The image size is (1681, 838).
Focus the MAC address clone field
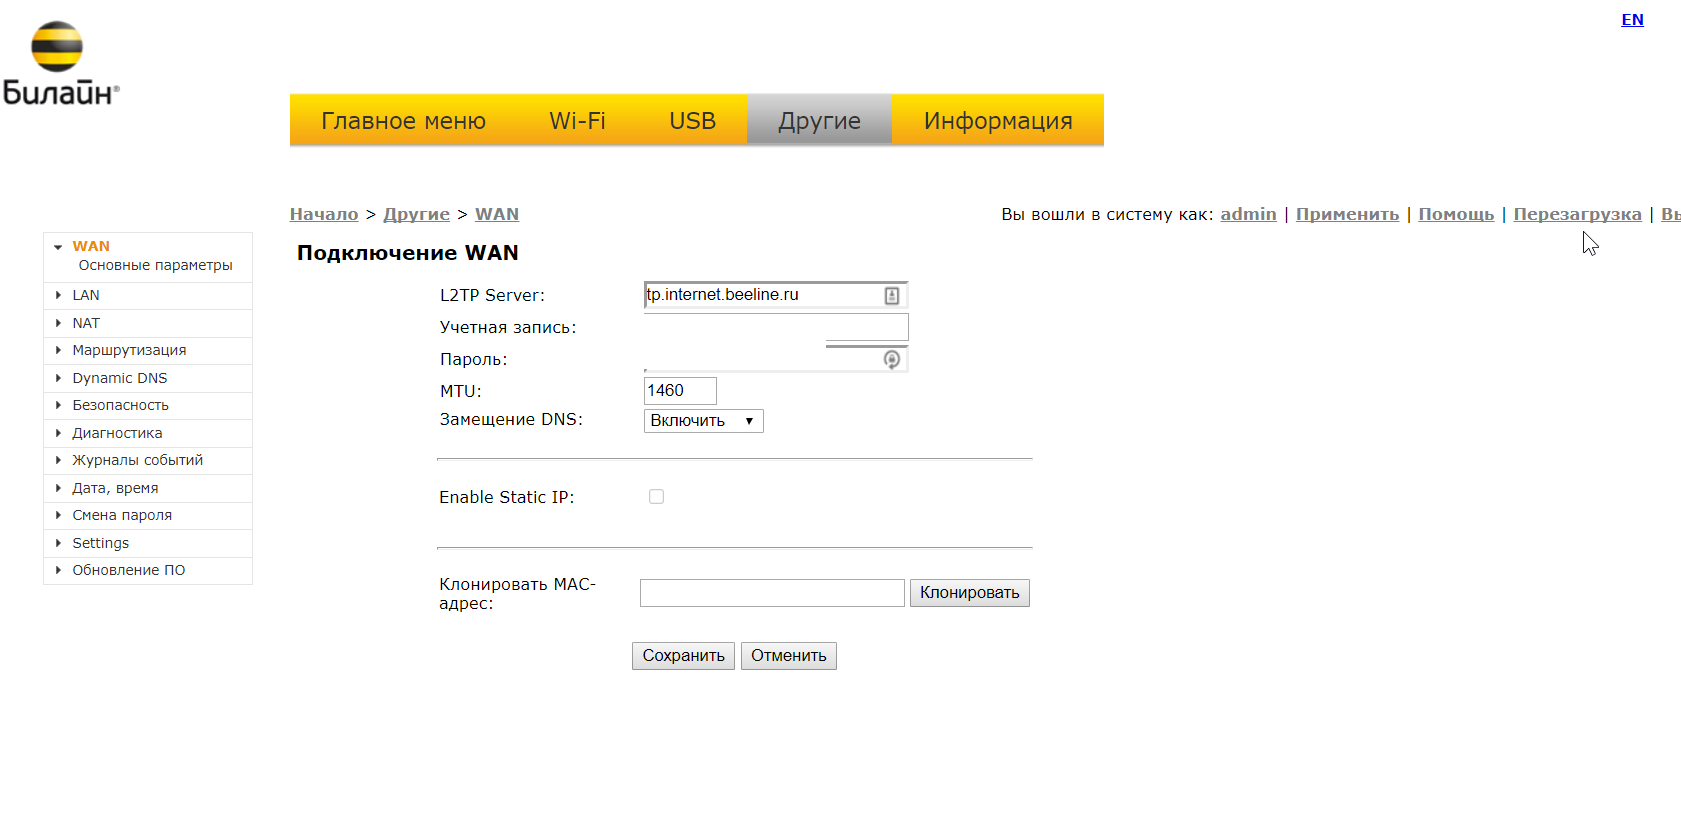pyautogui.click(x=772, y=593)
